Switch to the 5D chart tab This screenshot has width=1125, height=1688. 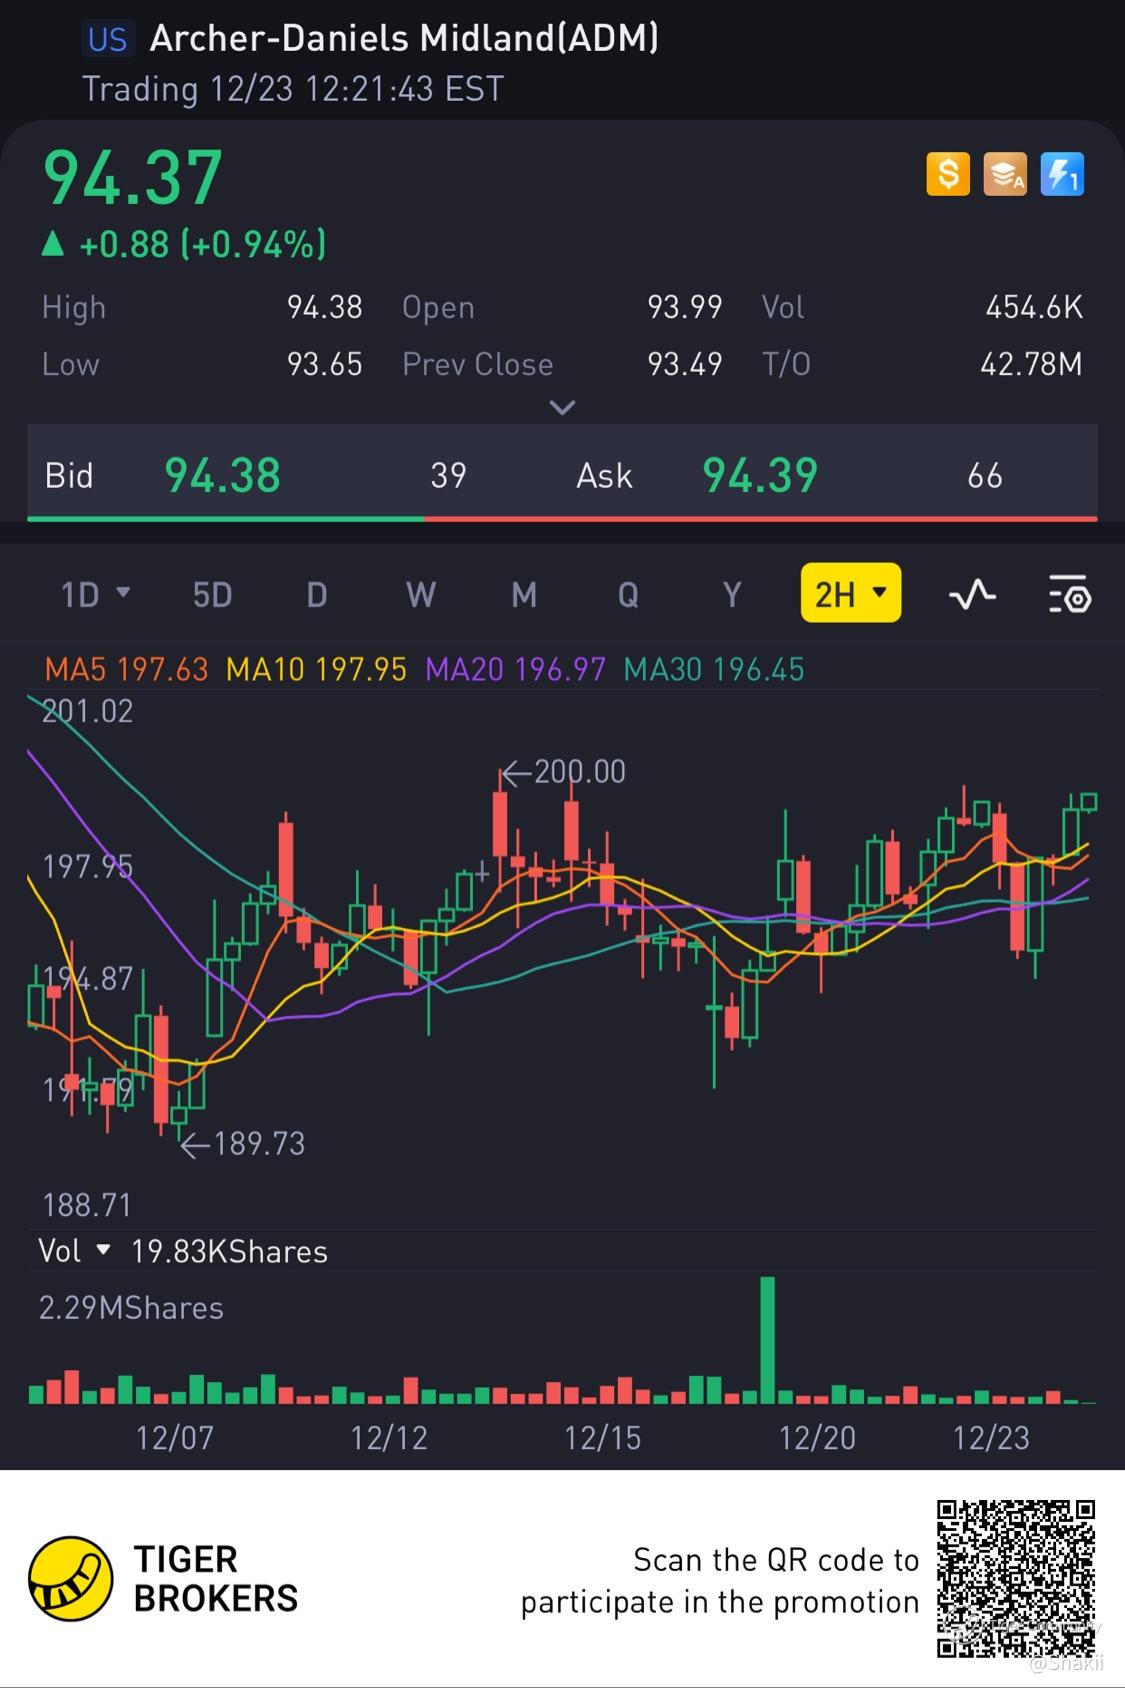click(212, 595)
